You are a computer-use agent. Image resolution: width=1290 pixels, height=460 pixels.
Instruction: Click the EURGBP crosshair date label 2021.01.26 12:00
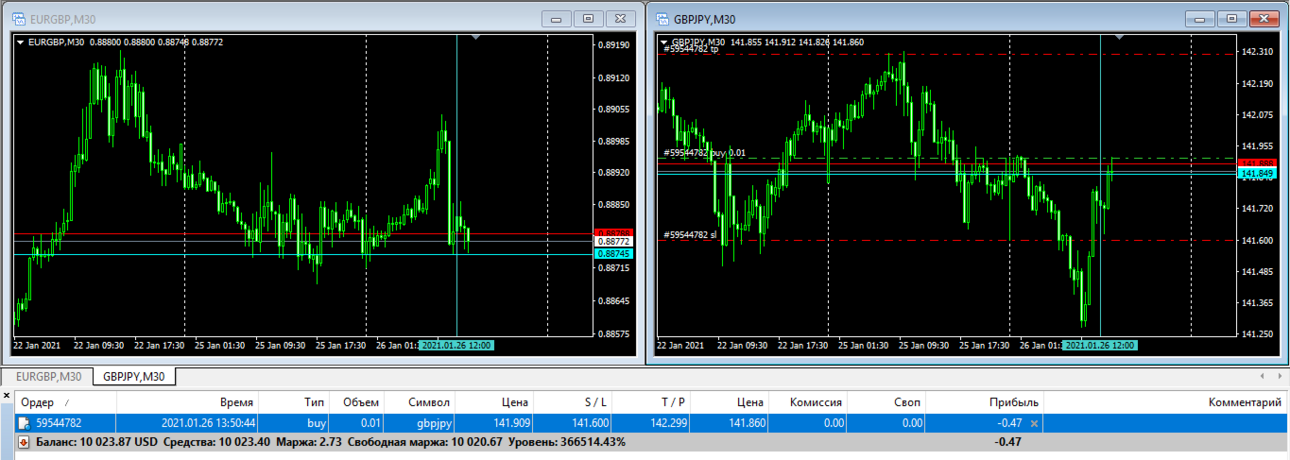click(x=456, y=345)
